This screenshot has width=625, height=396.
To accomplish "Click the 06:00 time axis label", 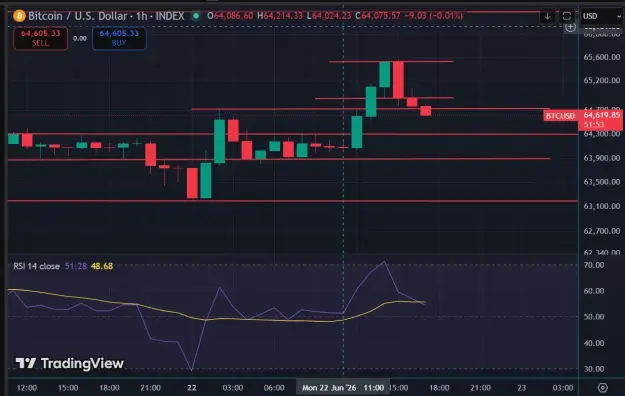I will coord(274,388).
